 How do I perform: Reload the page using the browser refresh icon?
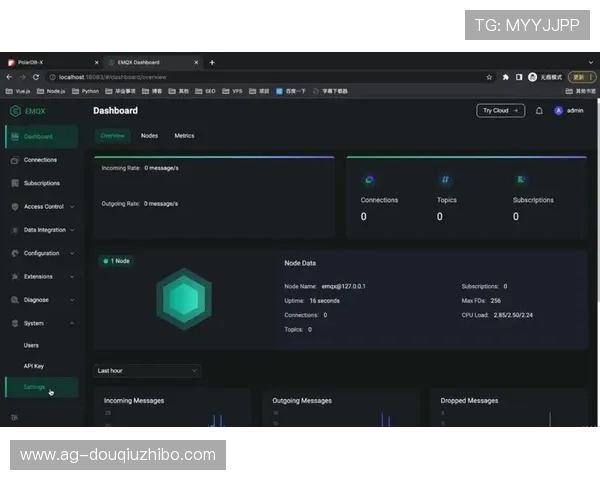tap(36, 77)
